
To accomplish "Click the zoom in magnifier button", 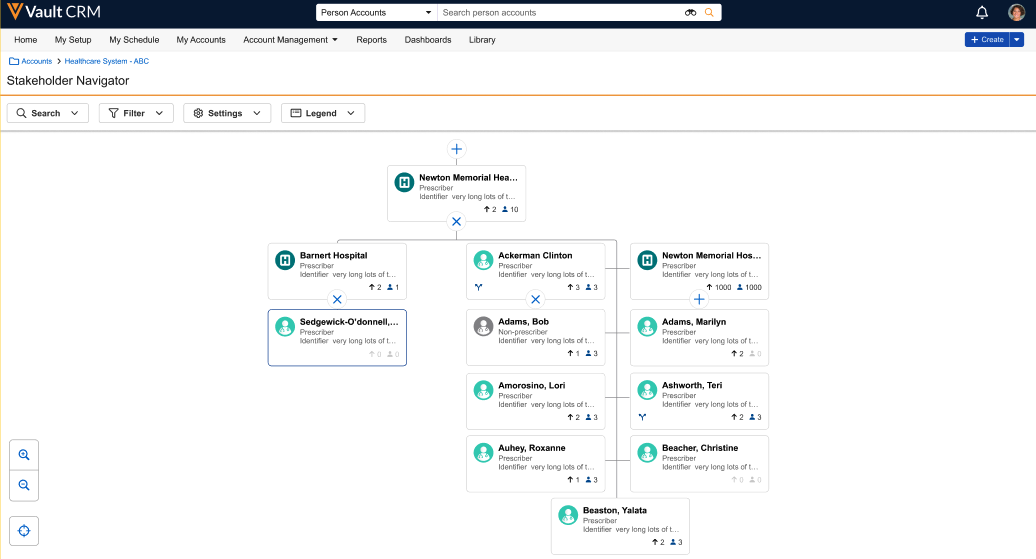I will pos(24,455).
